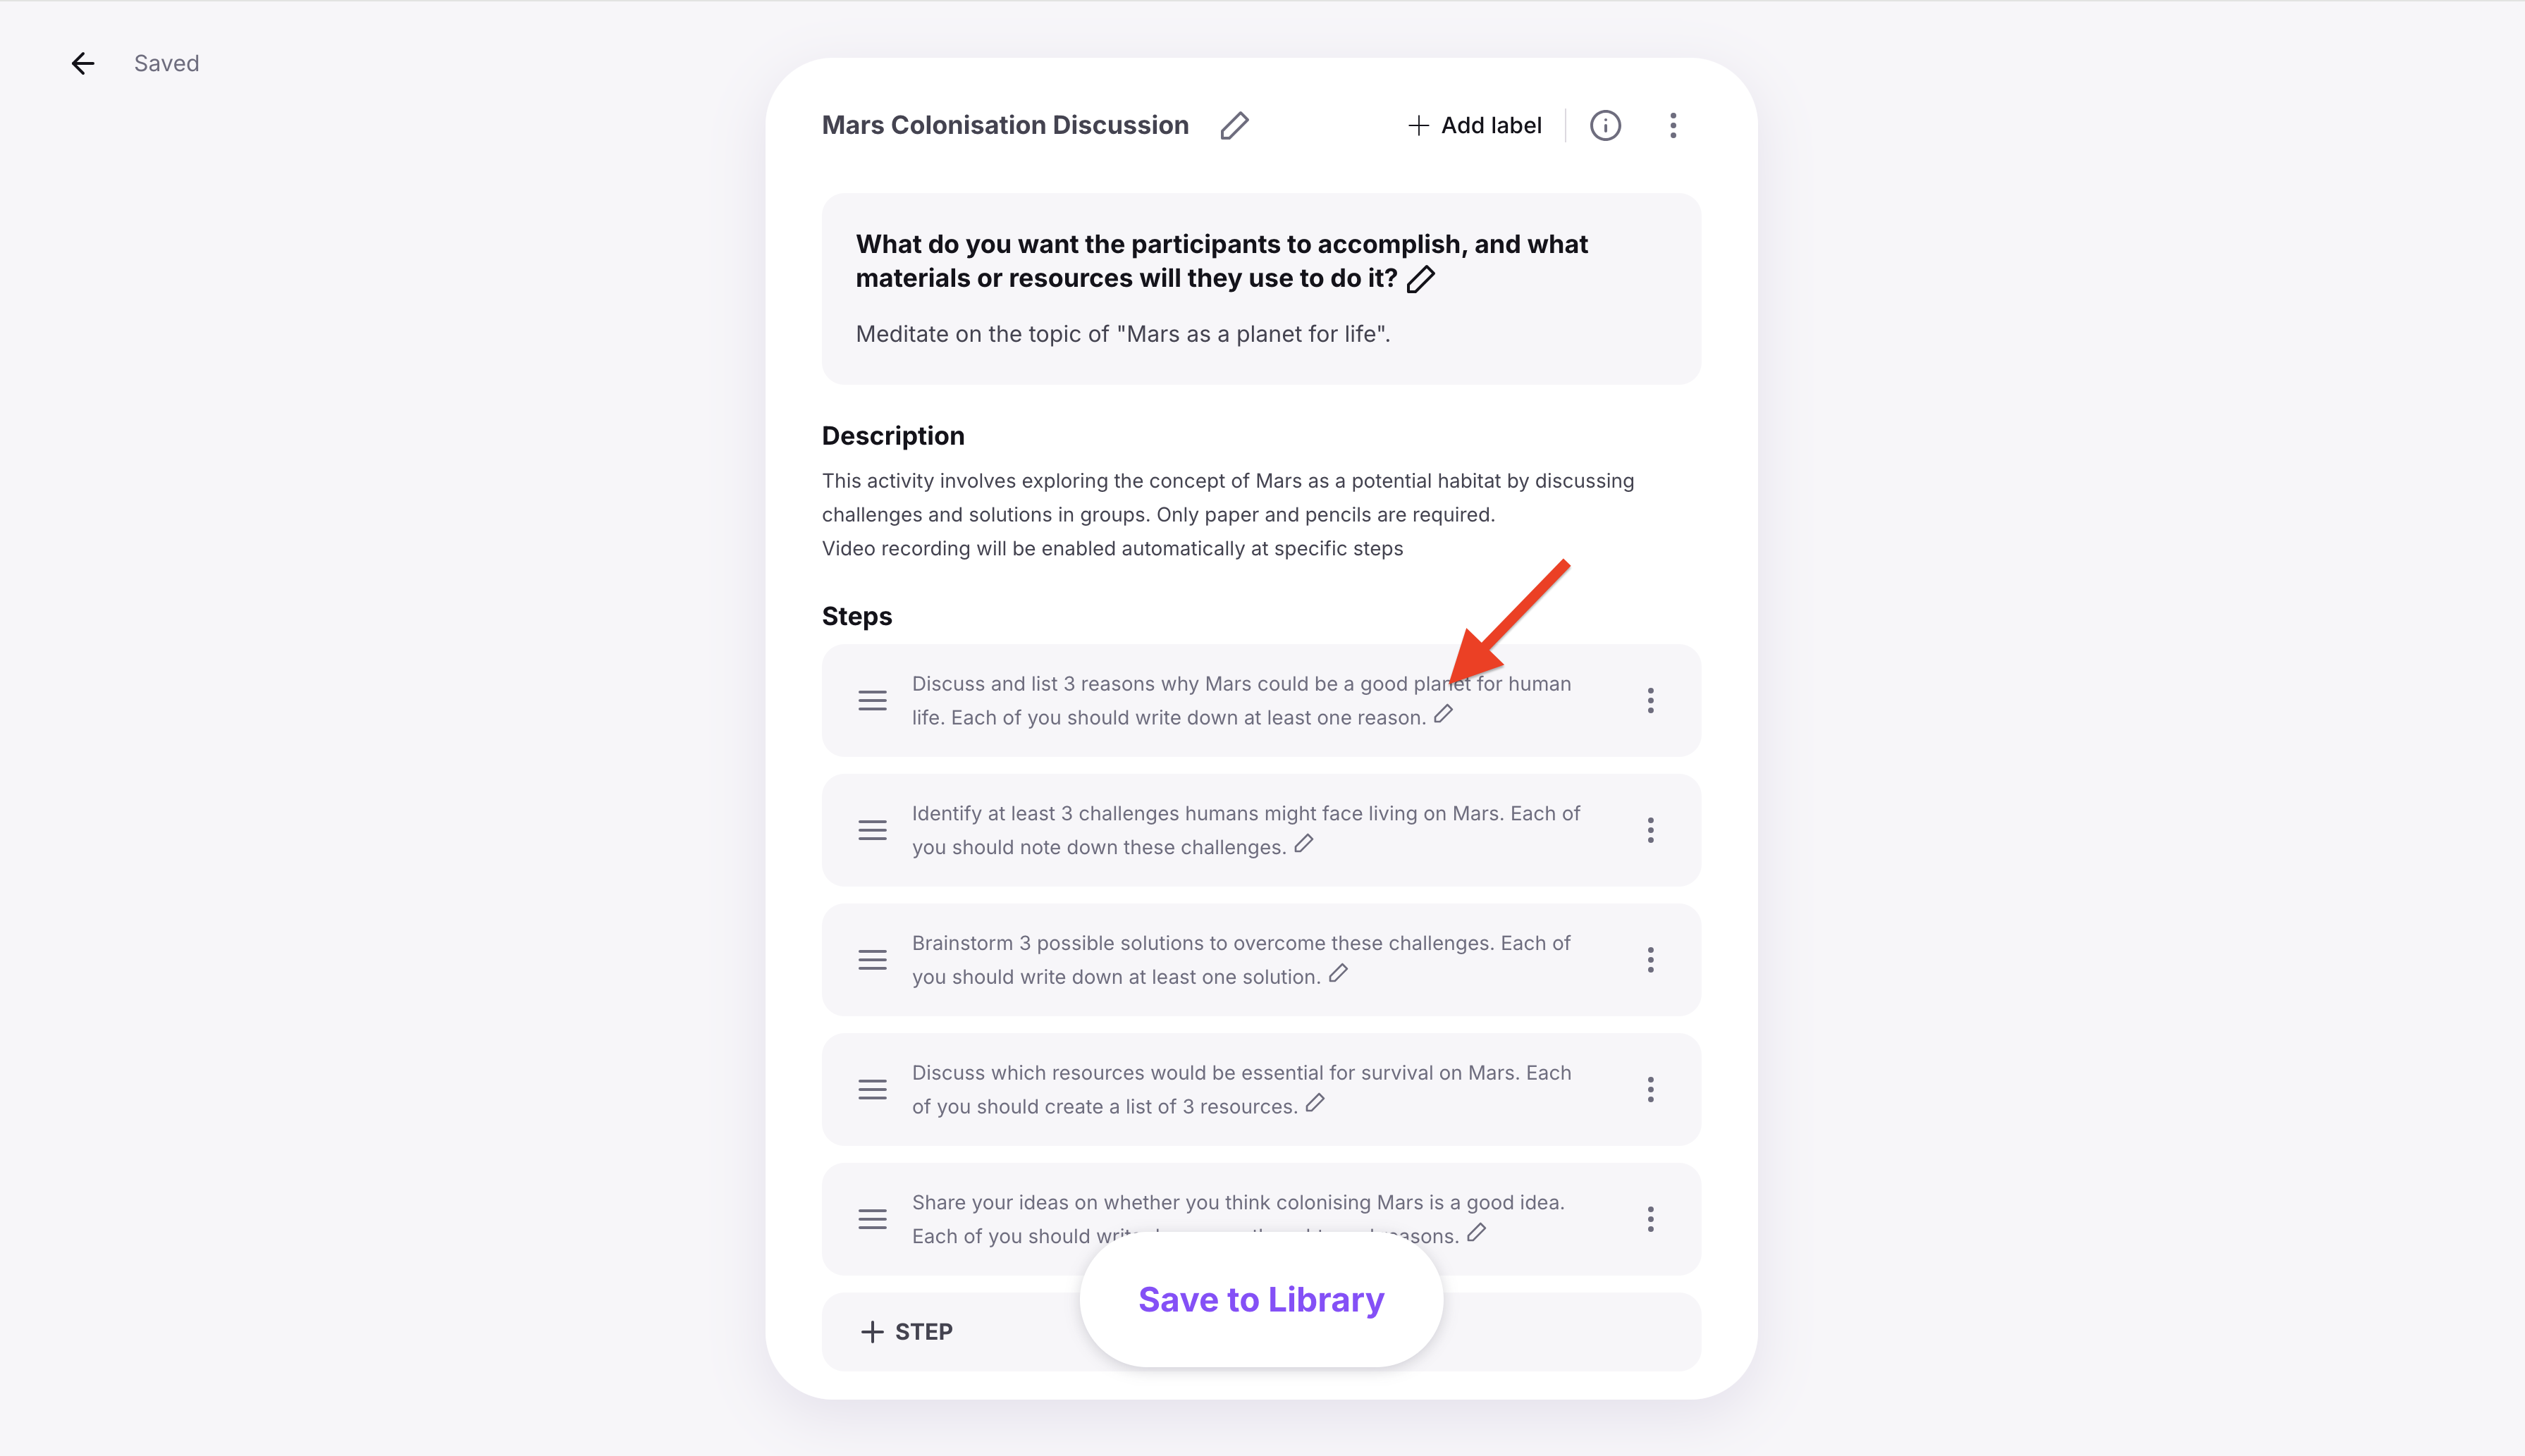This screenshot has height=1456, width=2525.
Task: Select the reorder handle of Brainstorm step
Action: point(872,960)
